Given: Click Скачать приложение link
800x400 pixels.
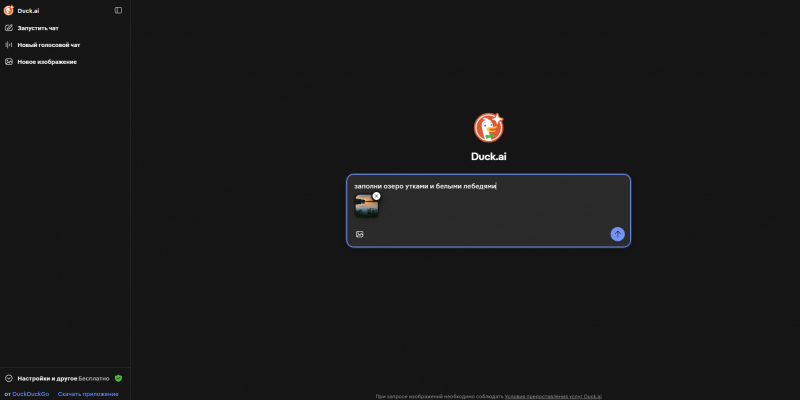Looking at the screenshot, I should [88, 394].
